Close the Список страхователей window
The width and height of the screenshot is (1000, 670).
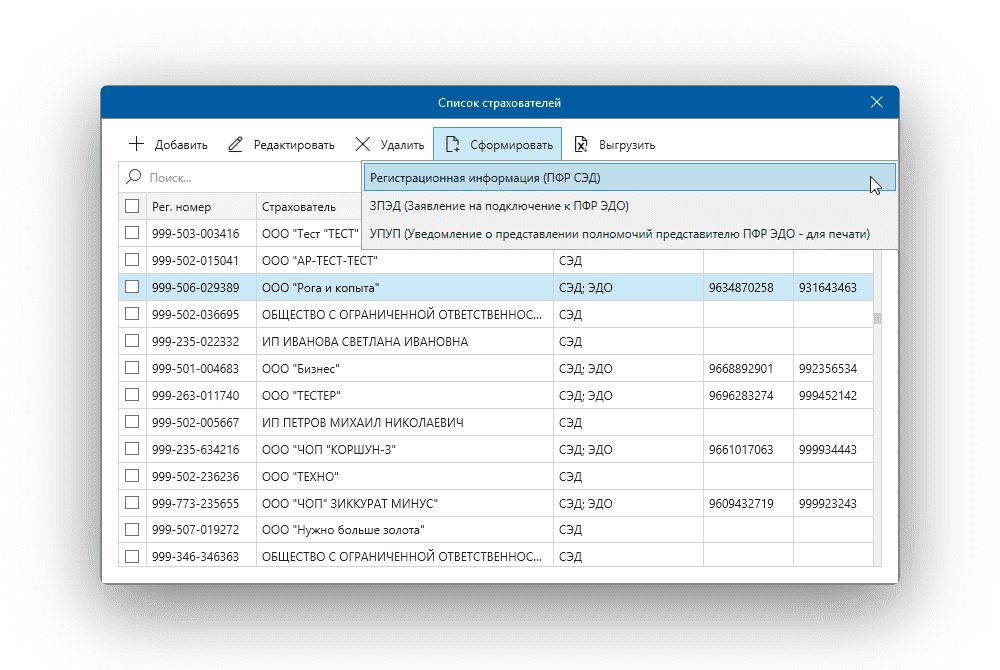tap(876, 102)
